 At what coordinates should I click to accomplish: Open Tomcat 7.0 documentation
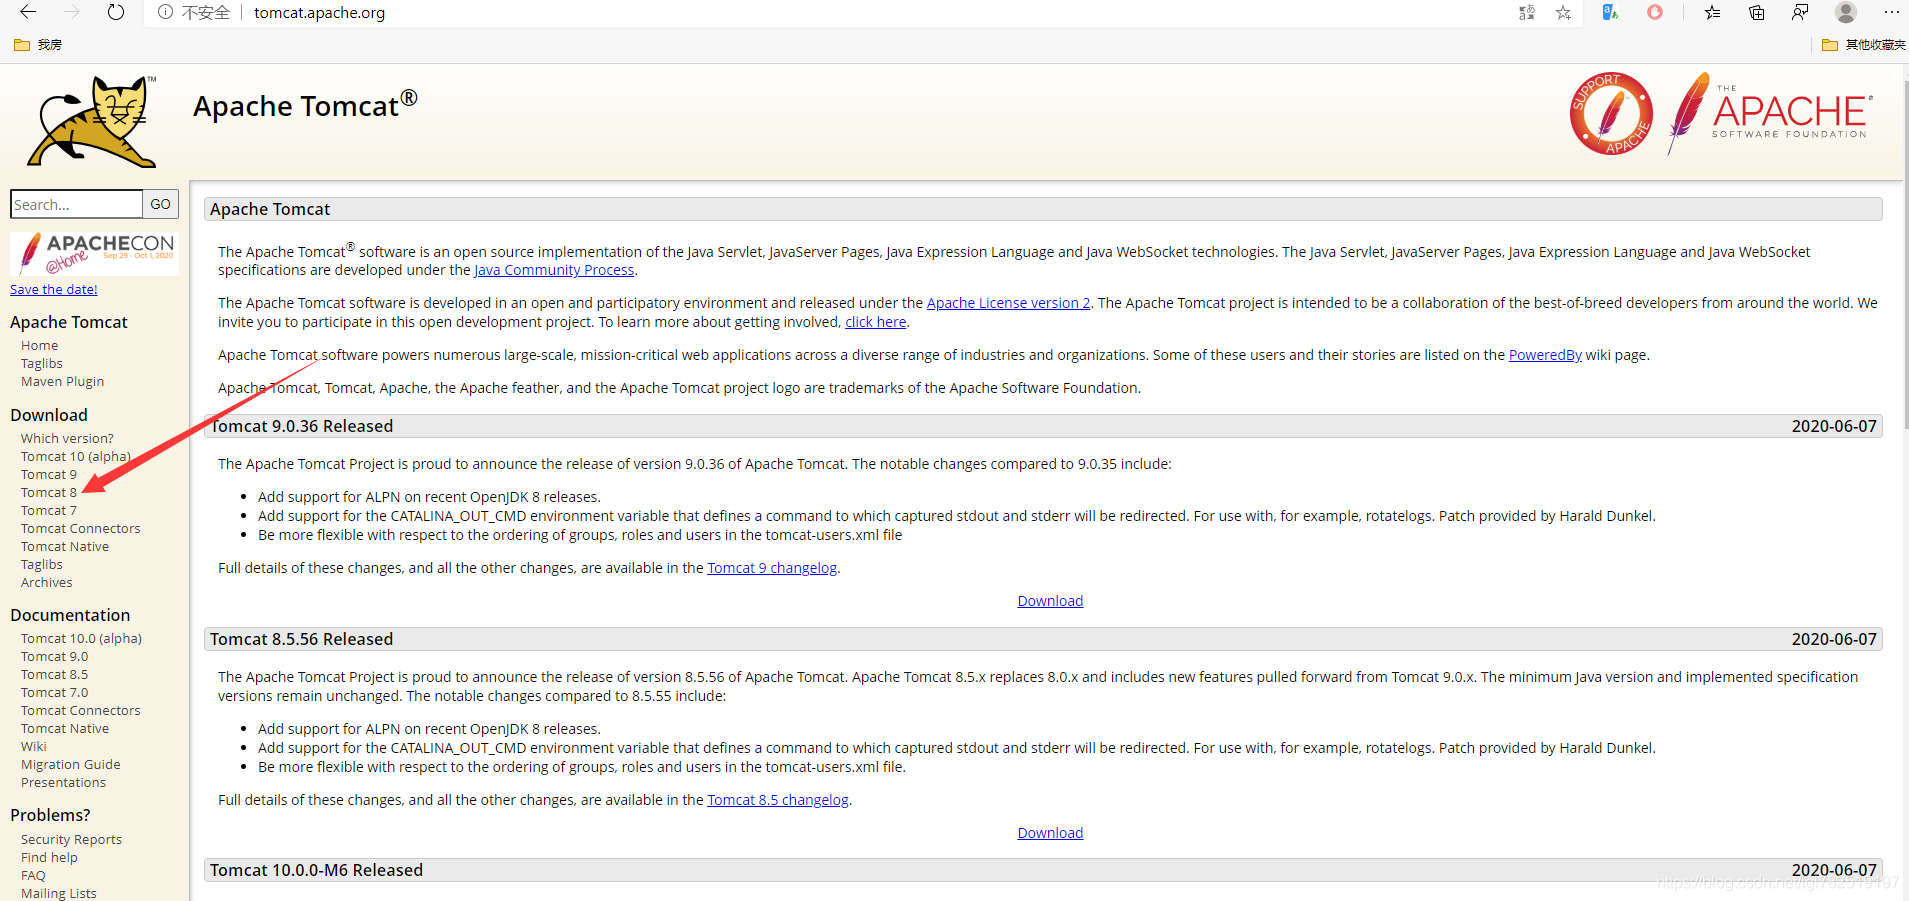pyautogui.click(x=54, y=693)
